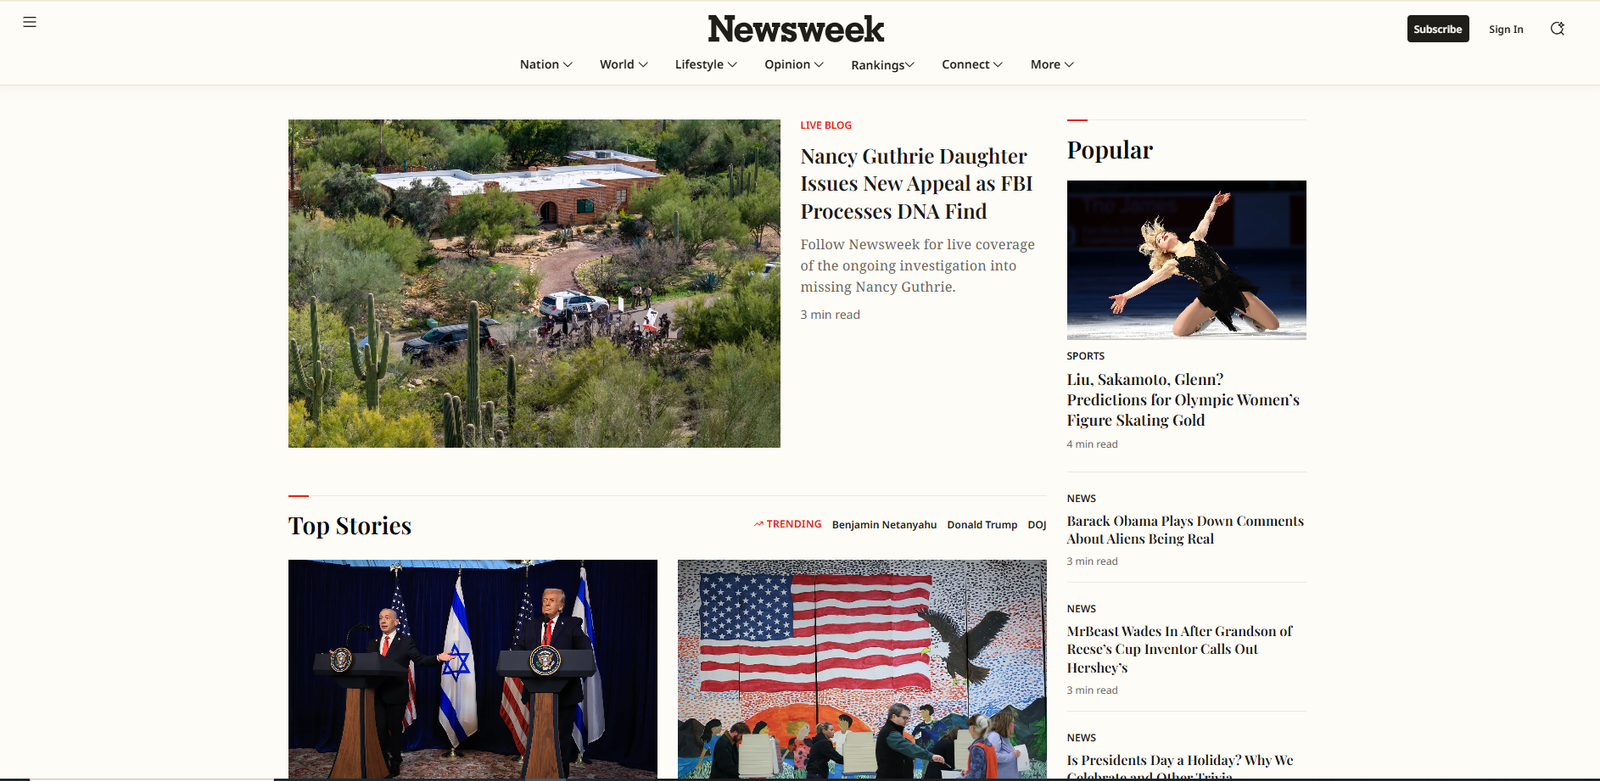Screen dimensions: 1600x781
Task: Click the NEWS label above Obama article
Action: 1082,498
